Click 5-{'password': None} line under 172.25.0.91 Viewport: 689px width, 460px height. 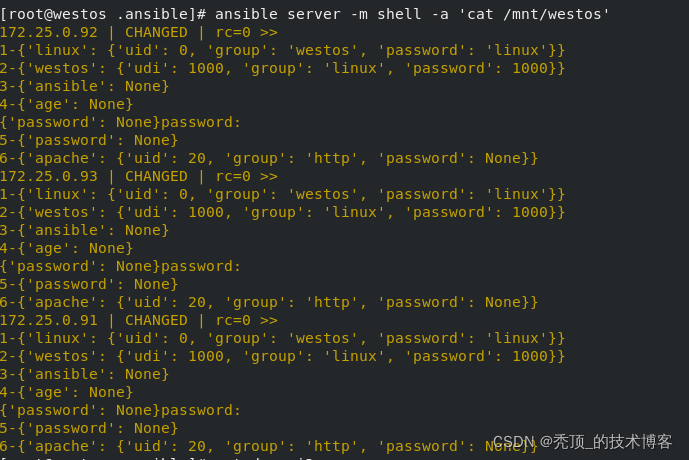pos(89,429)
